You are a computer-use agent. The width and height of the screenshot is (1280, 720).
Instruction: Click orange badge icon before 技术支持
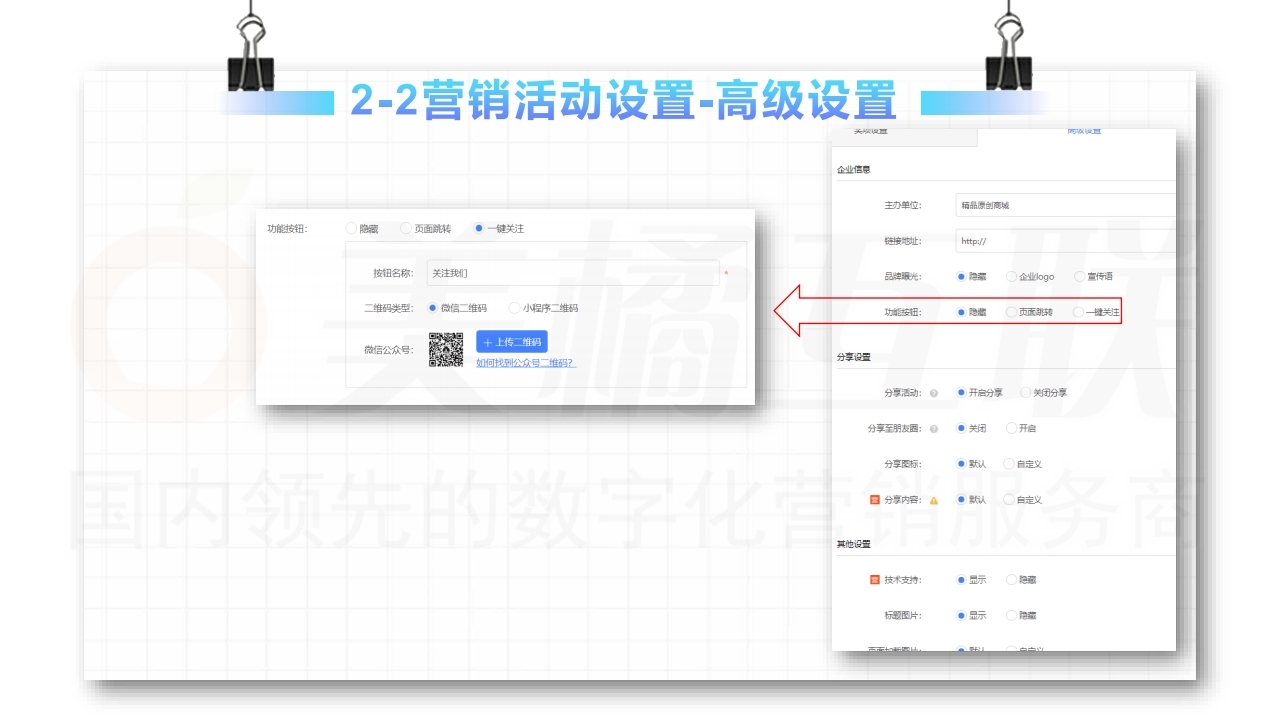point(875,580)
